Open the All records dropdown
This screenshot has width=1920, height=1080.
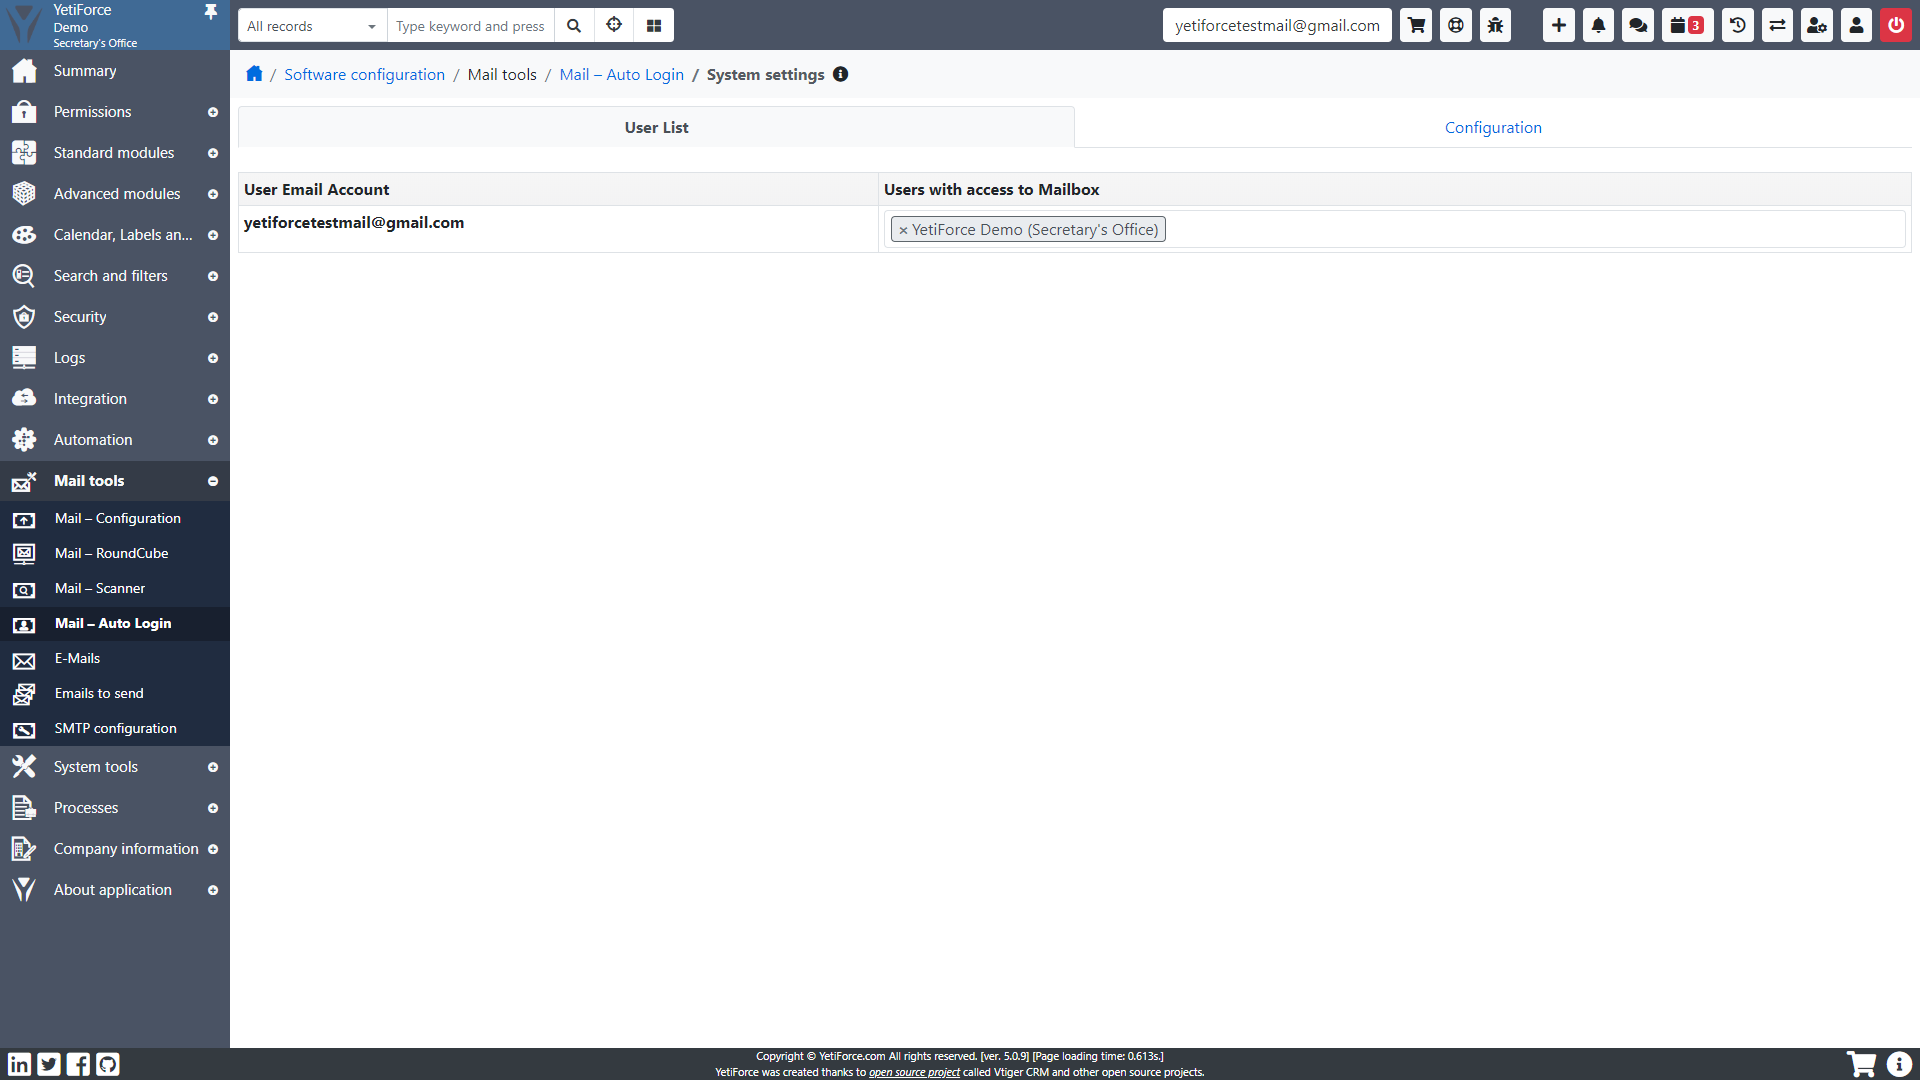312,26
